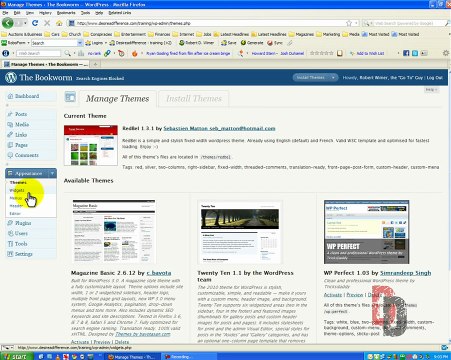
Task: Open the Magazine Basic theme thumbnail
Action: (114, 232)
